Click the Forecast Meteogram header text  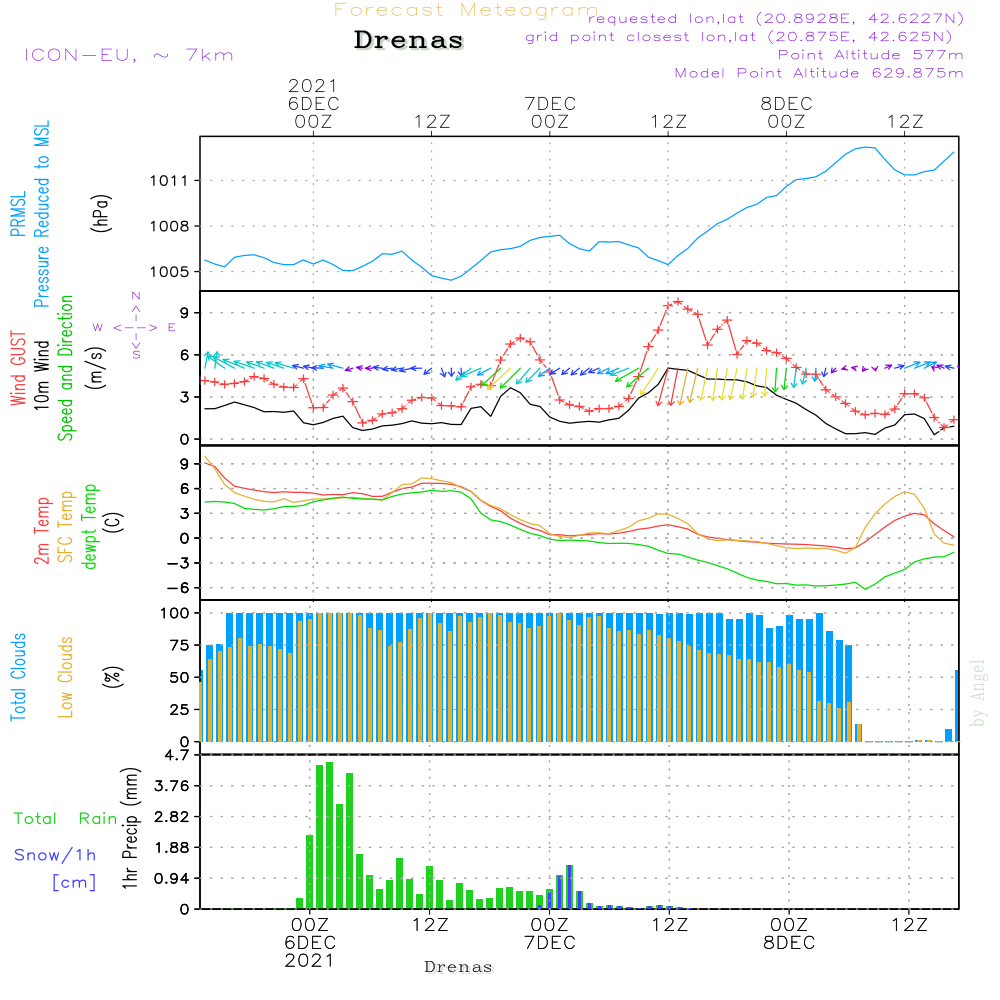pyautogui.click(x=466, y=10)
